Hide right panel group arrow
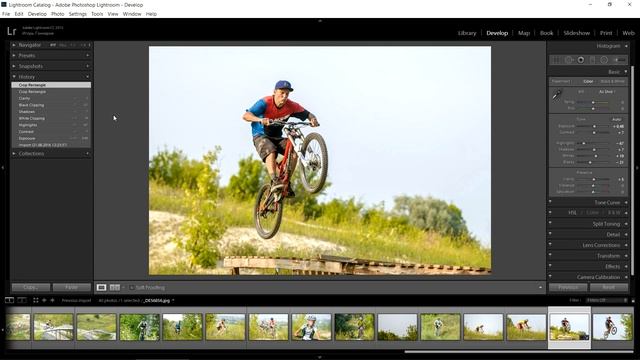Screen dimensions: 640x360 (x=637, y=167)
